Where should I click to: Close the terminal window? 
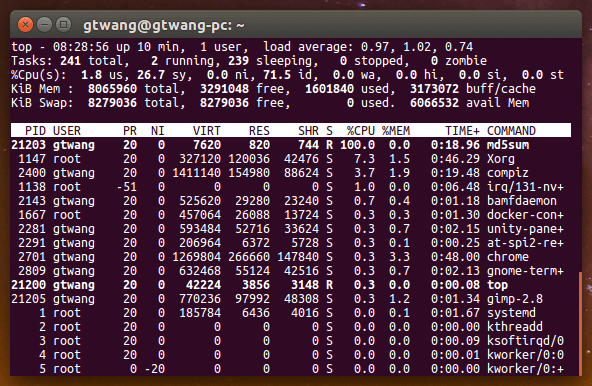click(25, 25)
